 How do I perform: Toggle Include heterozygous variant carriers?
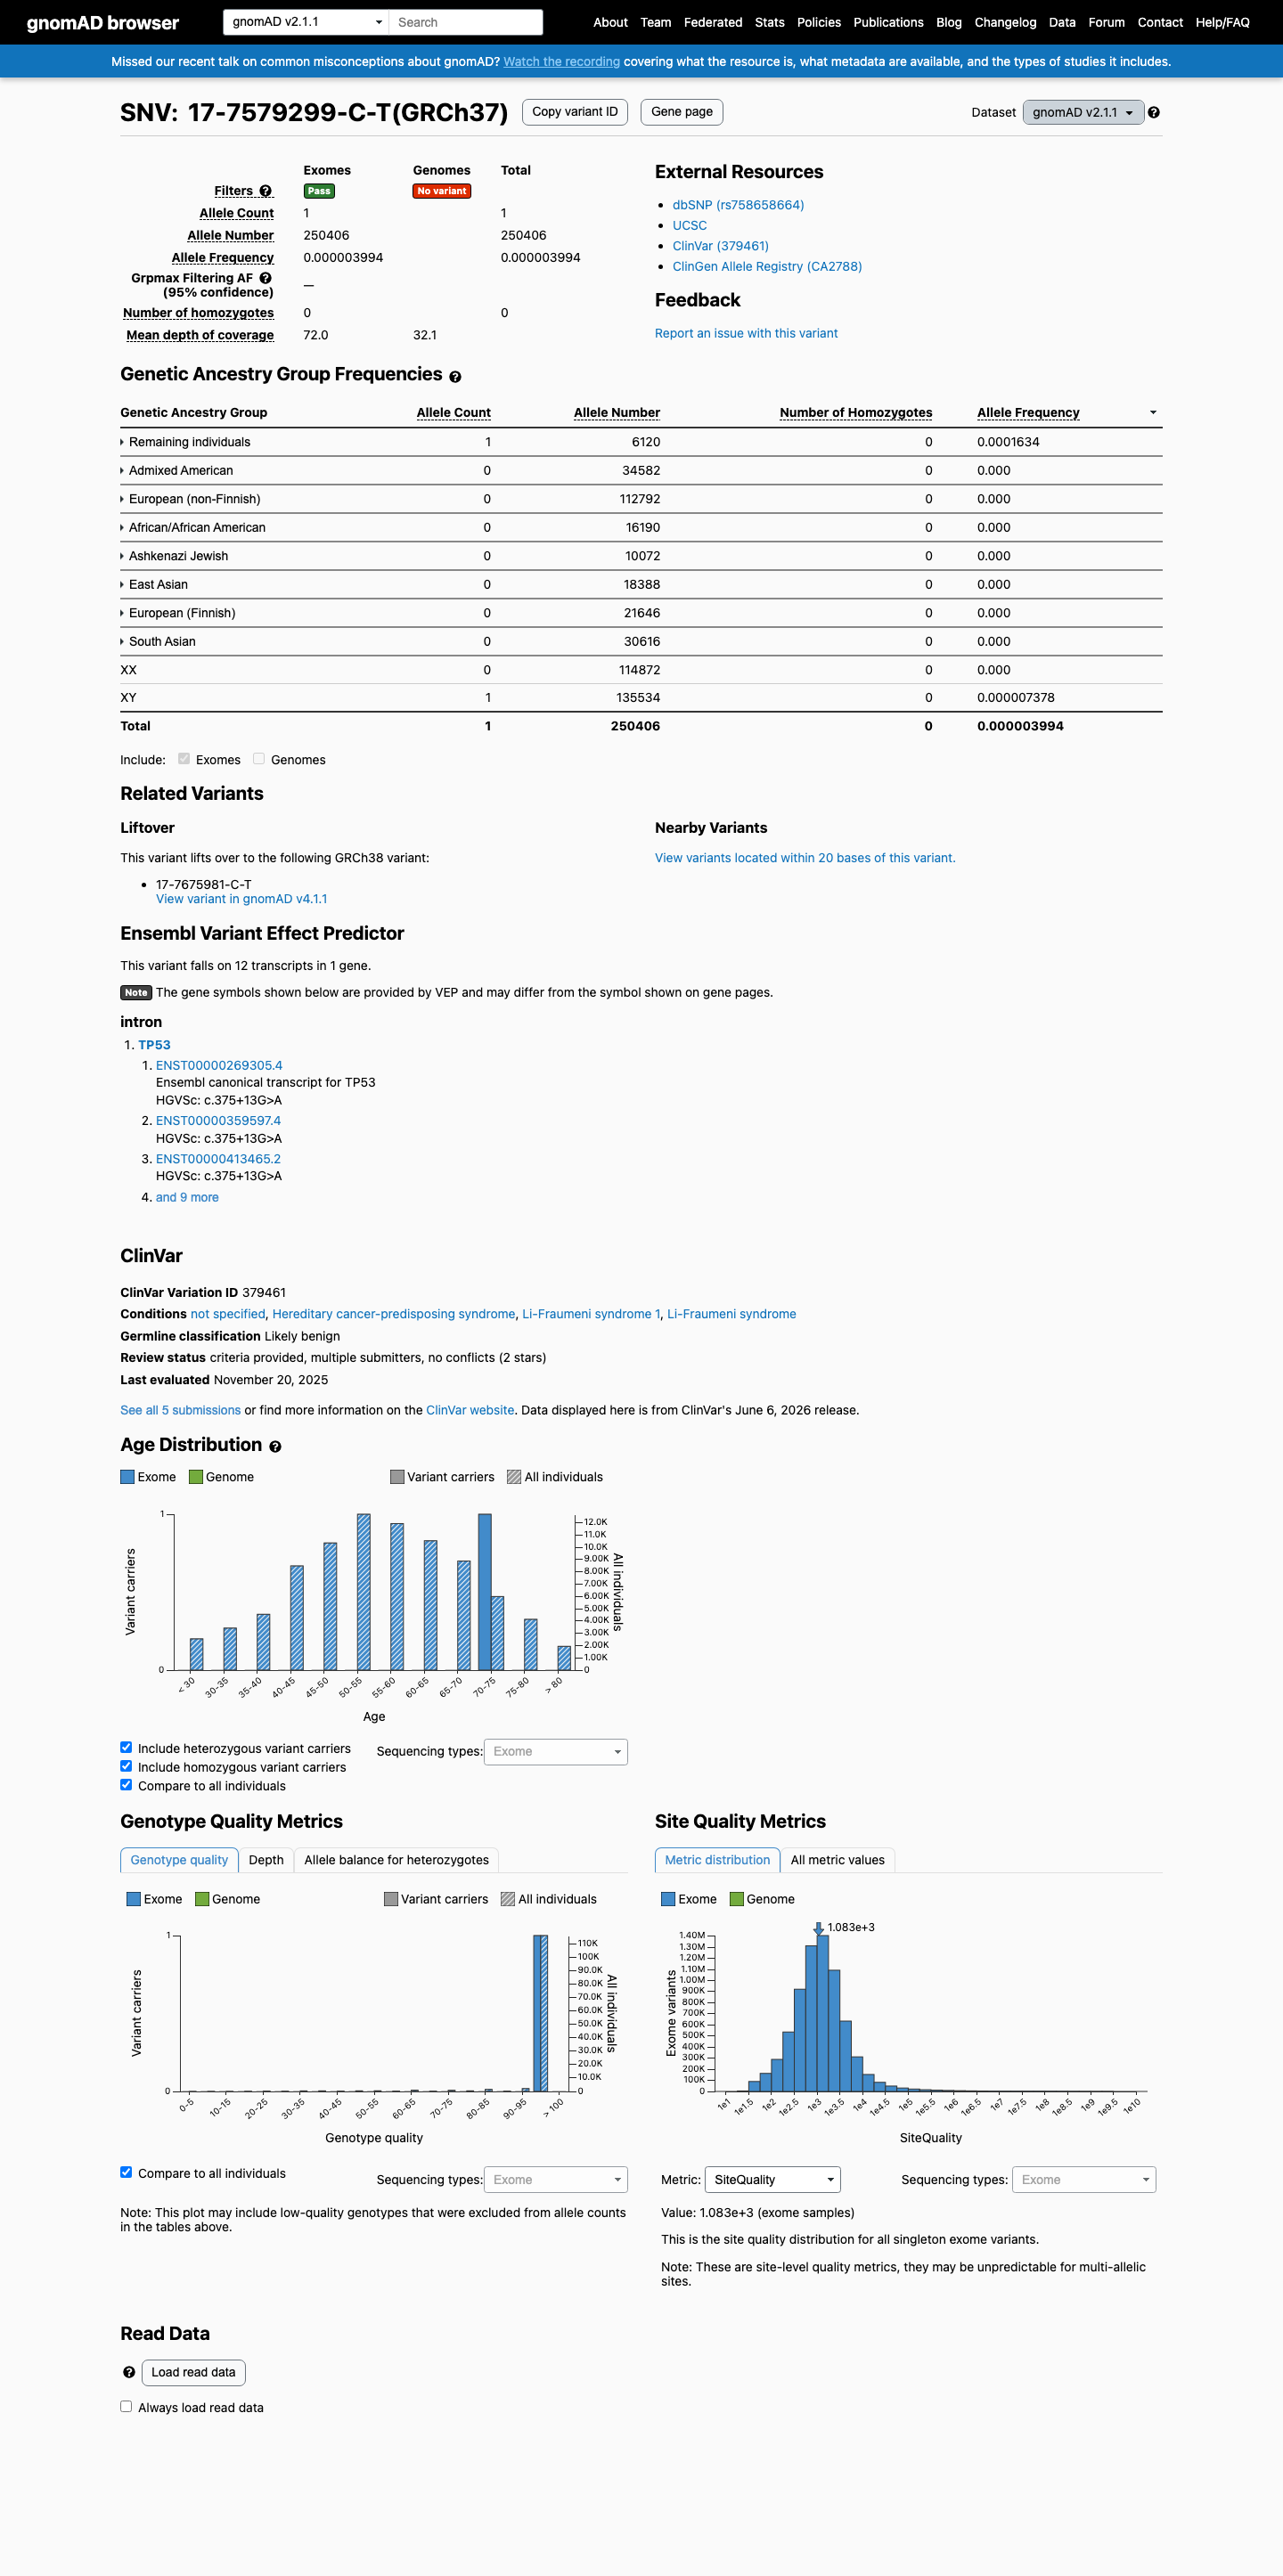pyautogui.click(x=126, y=1747)
